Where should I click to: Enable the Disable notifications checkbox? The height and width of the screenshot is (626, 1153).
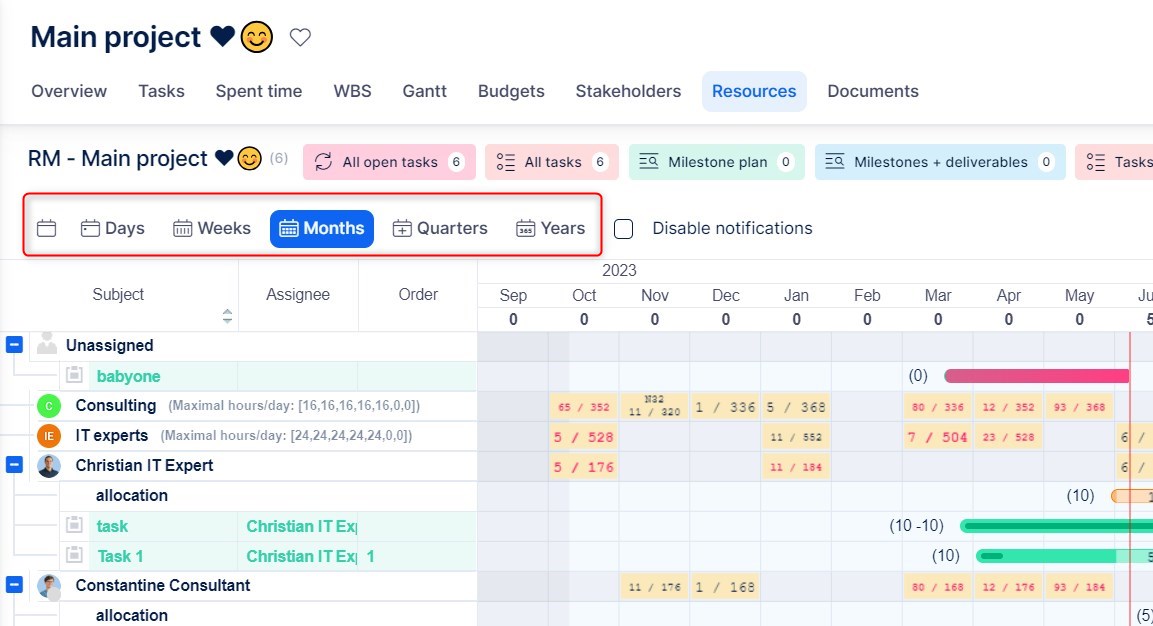point(624,229)
